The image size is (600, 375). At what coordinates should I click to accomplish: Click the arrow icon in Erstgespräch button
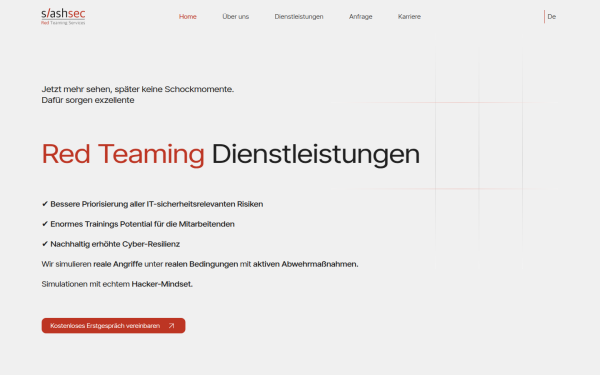[171, 326]
